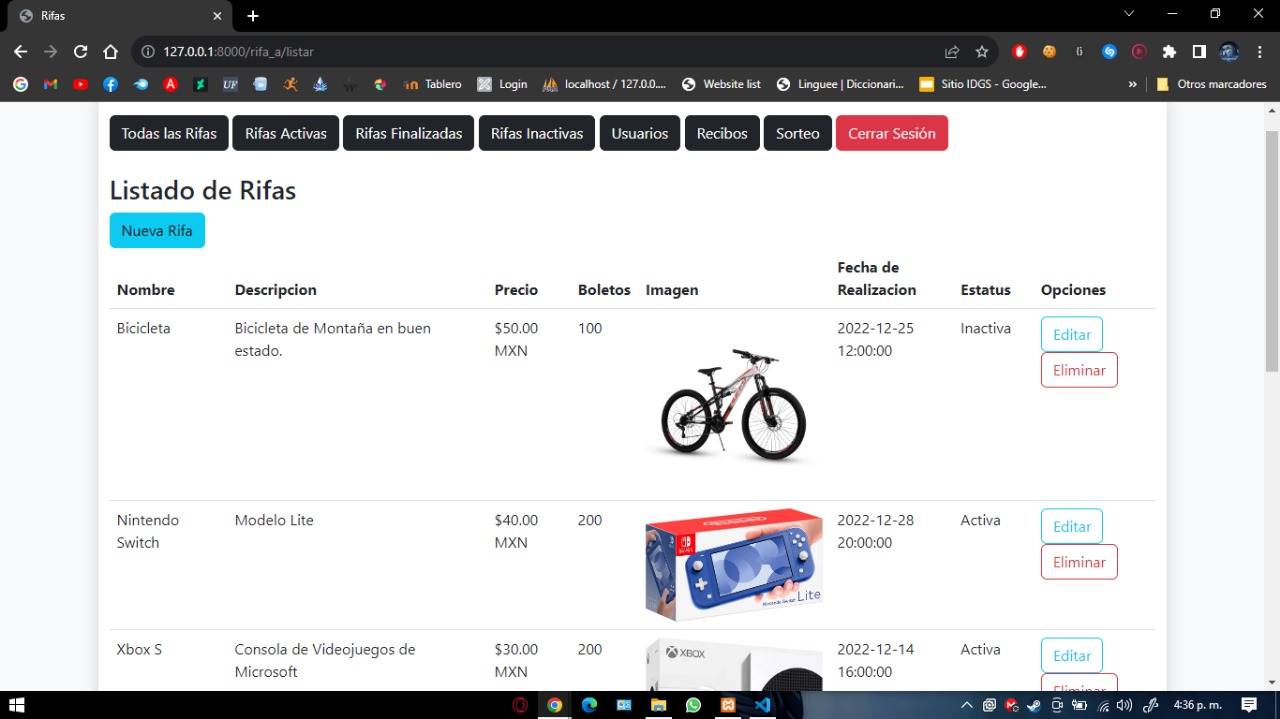Open WhatsApp from the taskbar

(694, 705)
